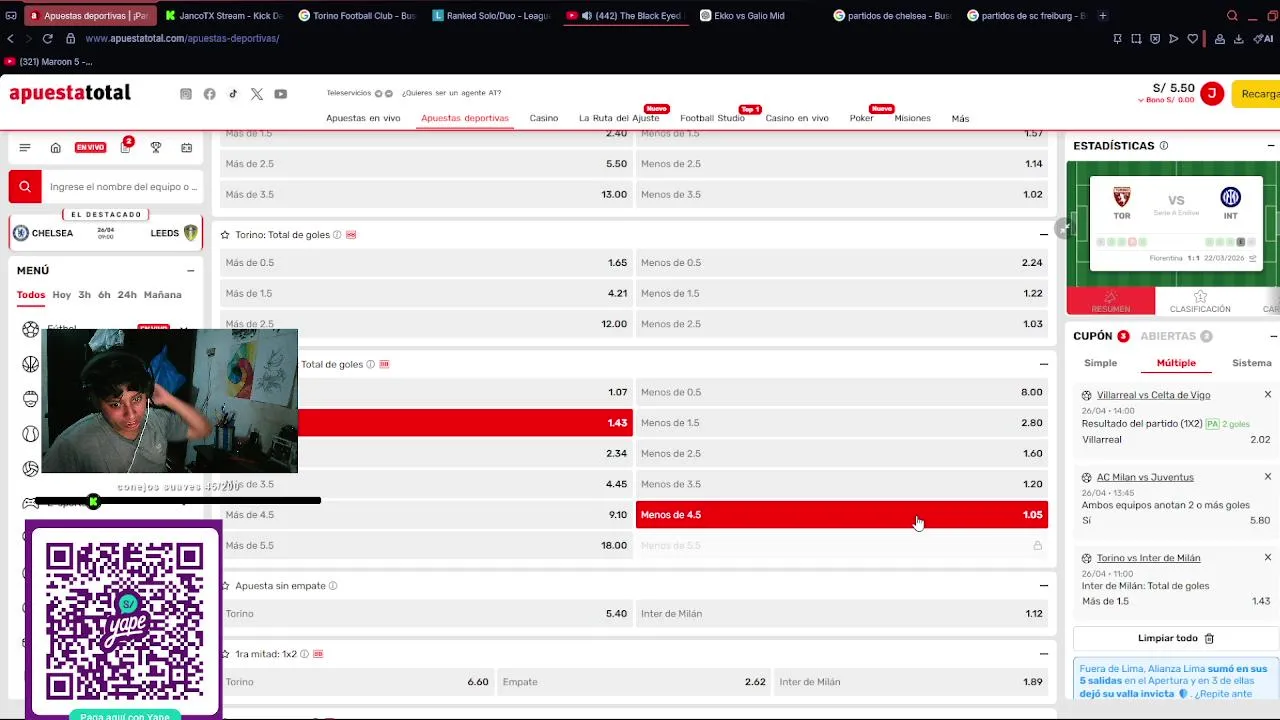1280x720 pixels.
Task: Select Torino Más de 0.5 at 1.65
Action: [x=426, y=263]
